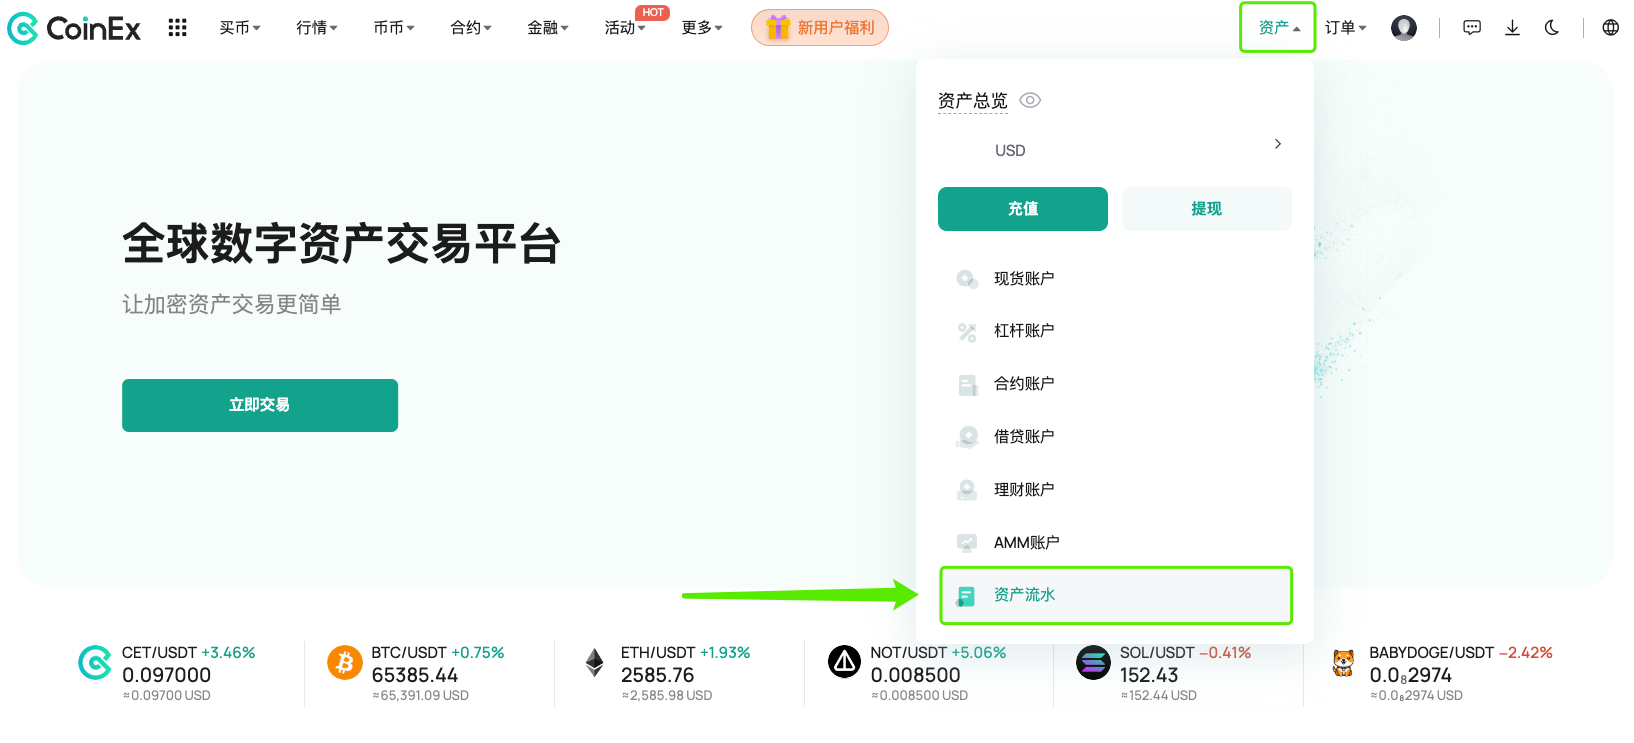The height and width of the screenshot is (743, 1634).
Task: Expand the 币币 dropdown menu
Action: click(394, 28)
